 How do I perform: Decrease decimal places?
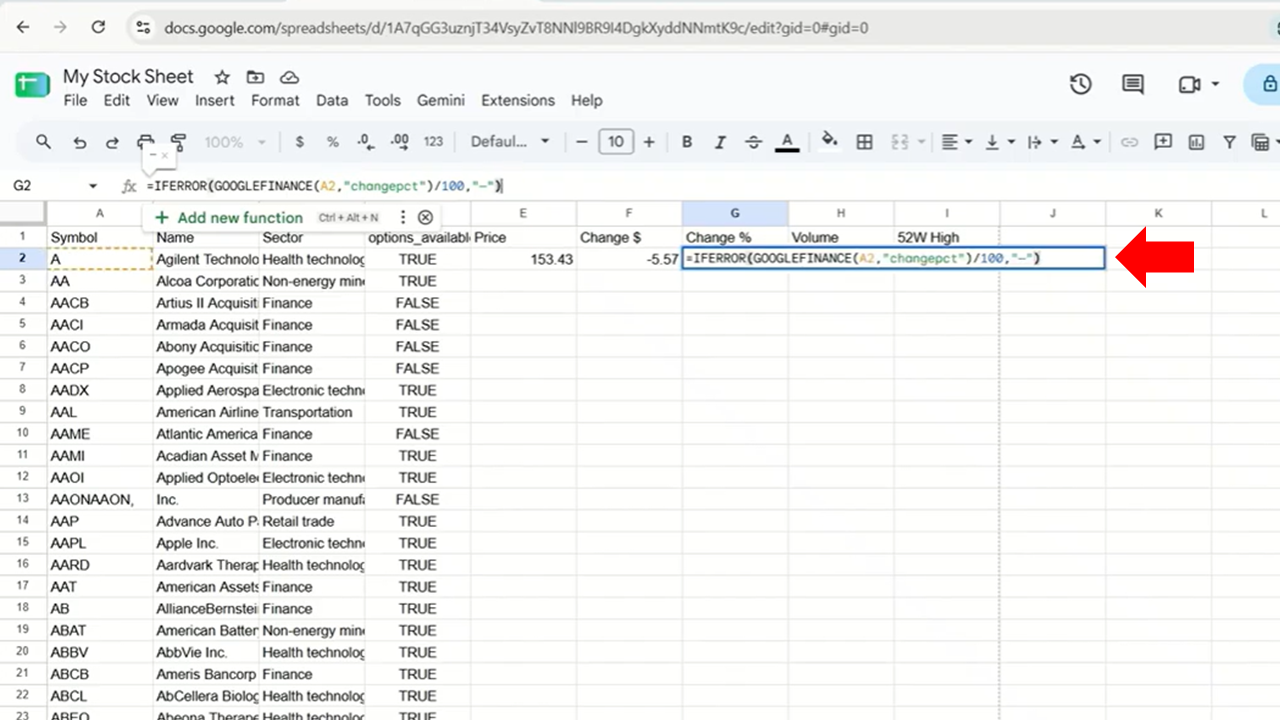[366, 142]
